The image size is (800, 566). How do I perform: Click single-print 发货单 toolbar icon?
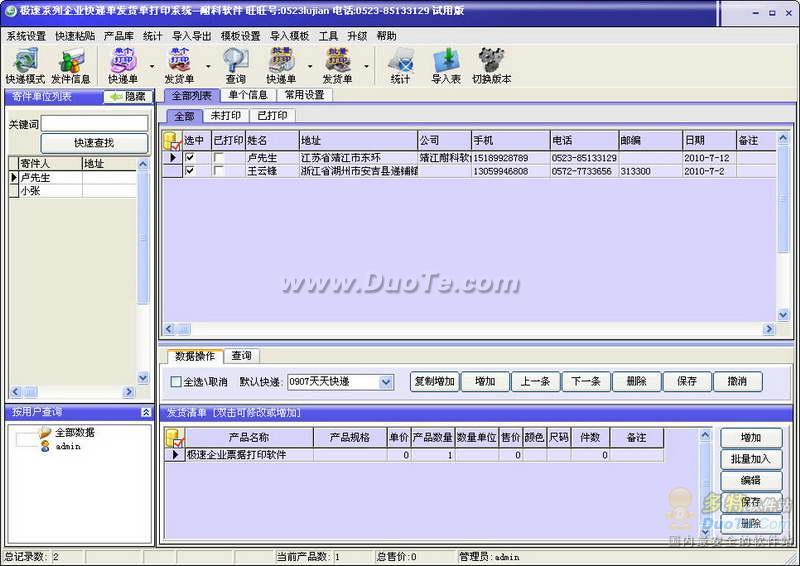[179, 65]
